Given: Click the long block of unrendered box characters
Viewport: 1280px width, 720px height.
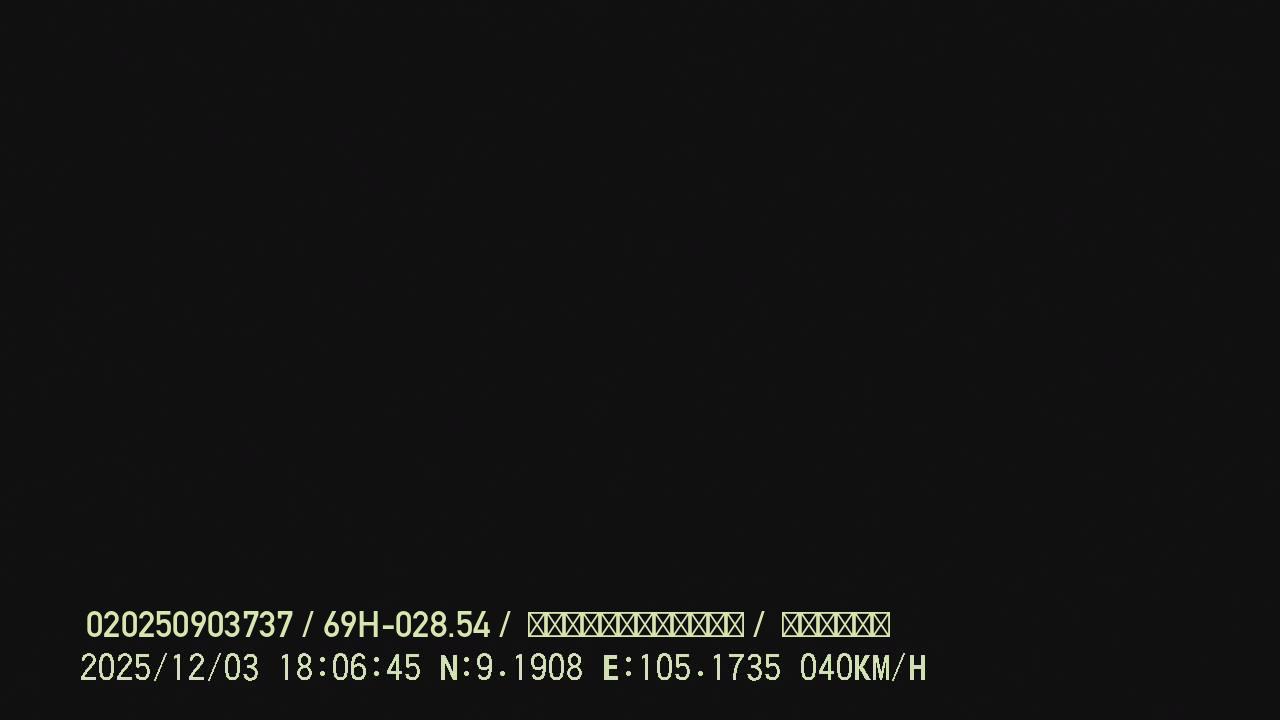Looking at the screenshot, I should tap(635, 625).
